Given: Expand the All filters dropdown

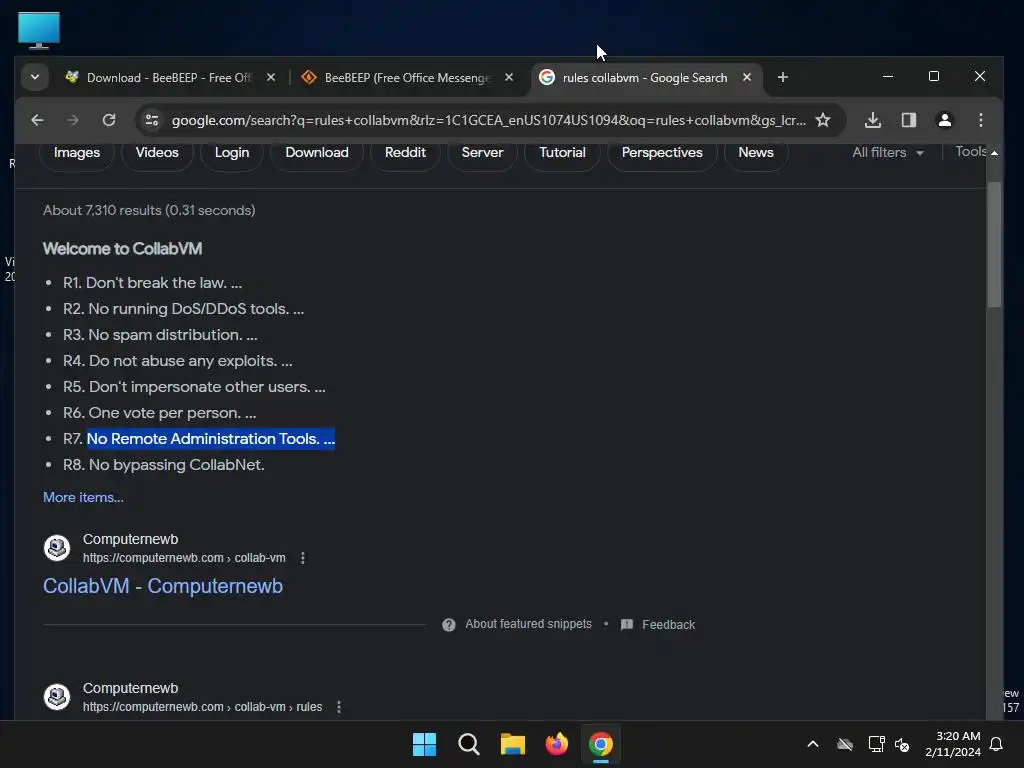Looking at the screenshot, I should pos(888,152).
